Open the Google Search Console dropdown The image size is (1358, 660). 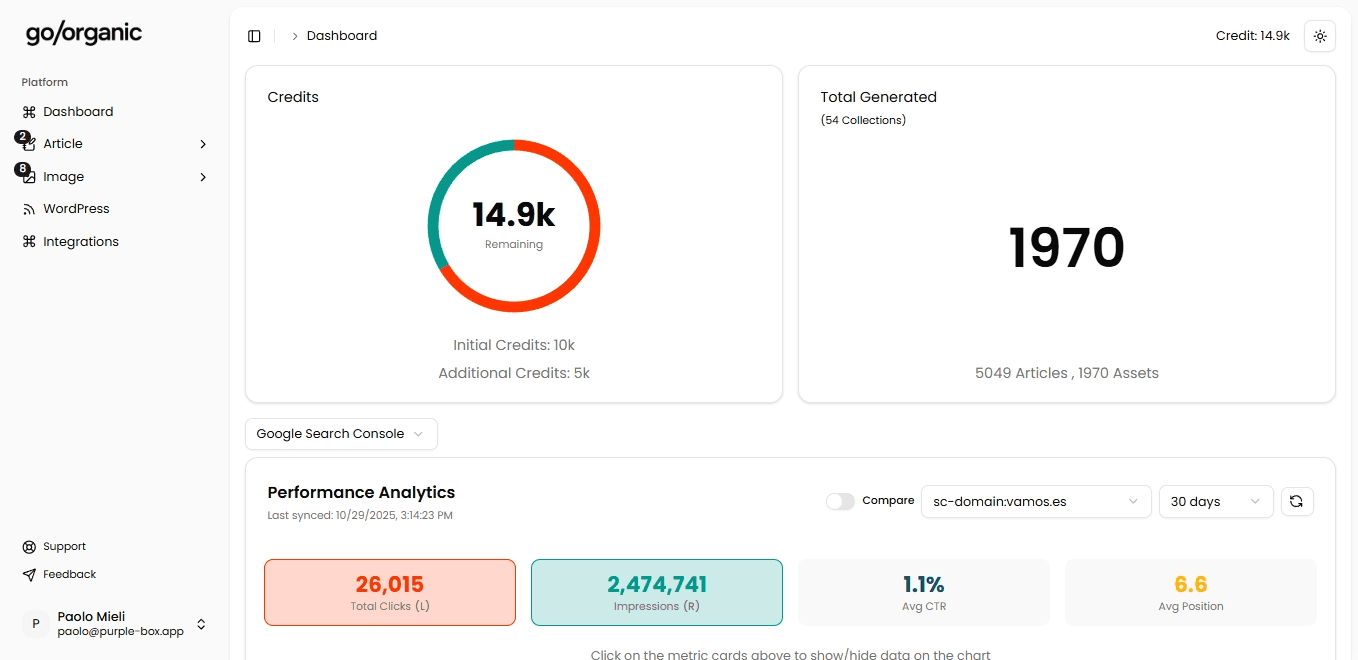tap(341, 434)
